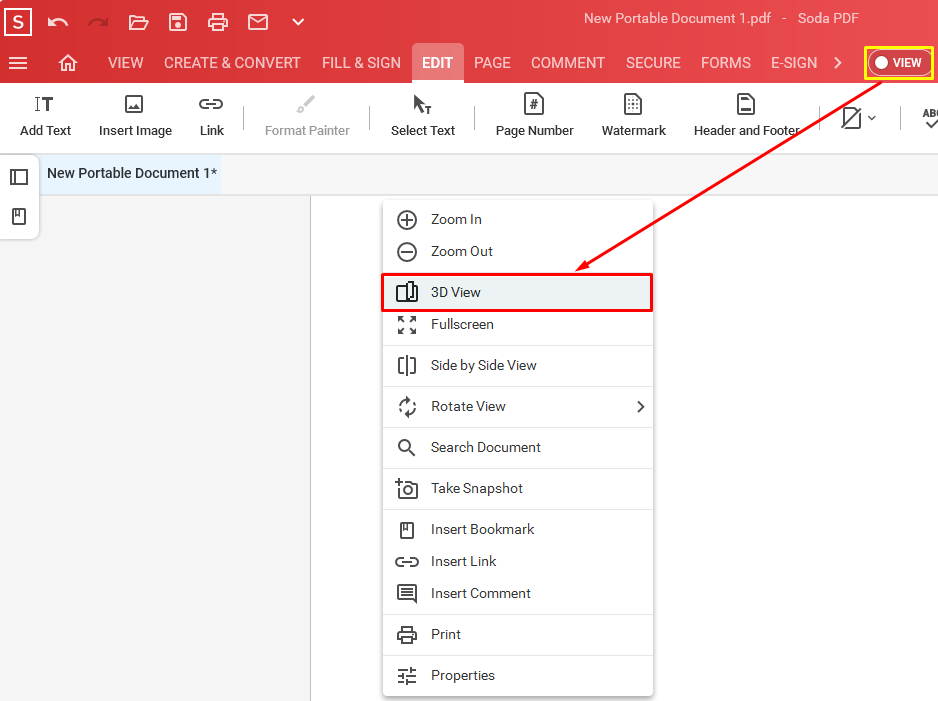Screen dimensions: 938x701
Task: Reveal hidden ribbon tabs after E-SIGN
Action: (x=839, y=62)
